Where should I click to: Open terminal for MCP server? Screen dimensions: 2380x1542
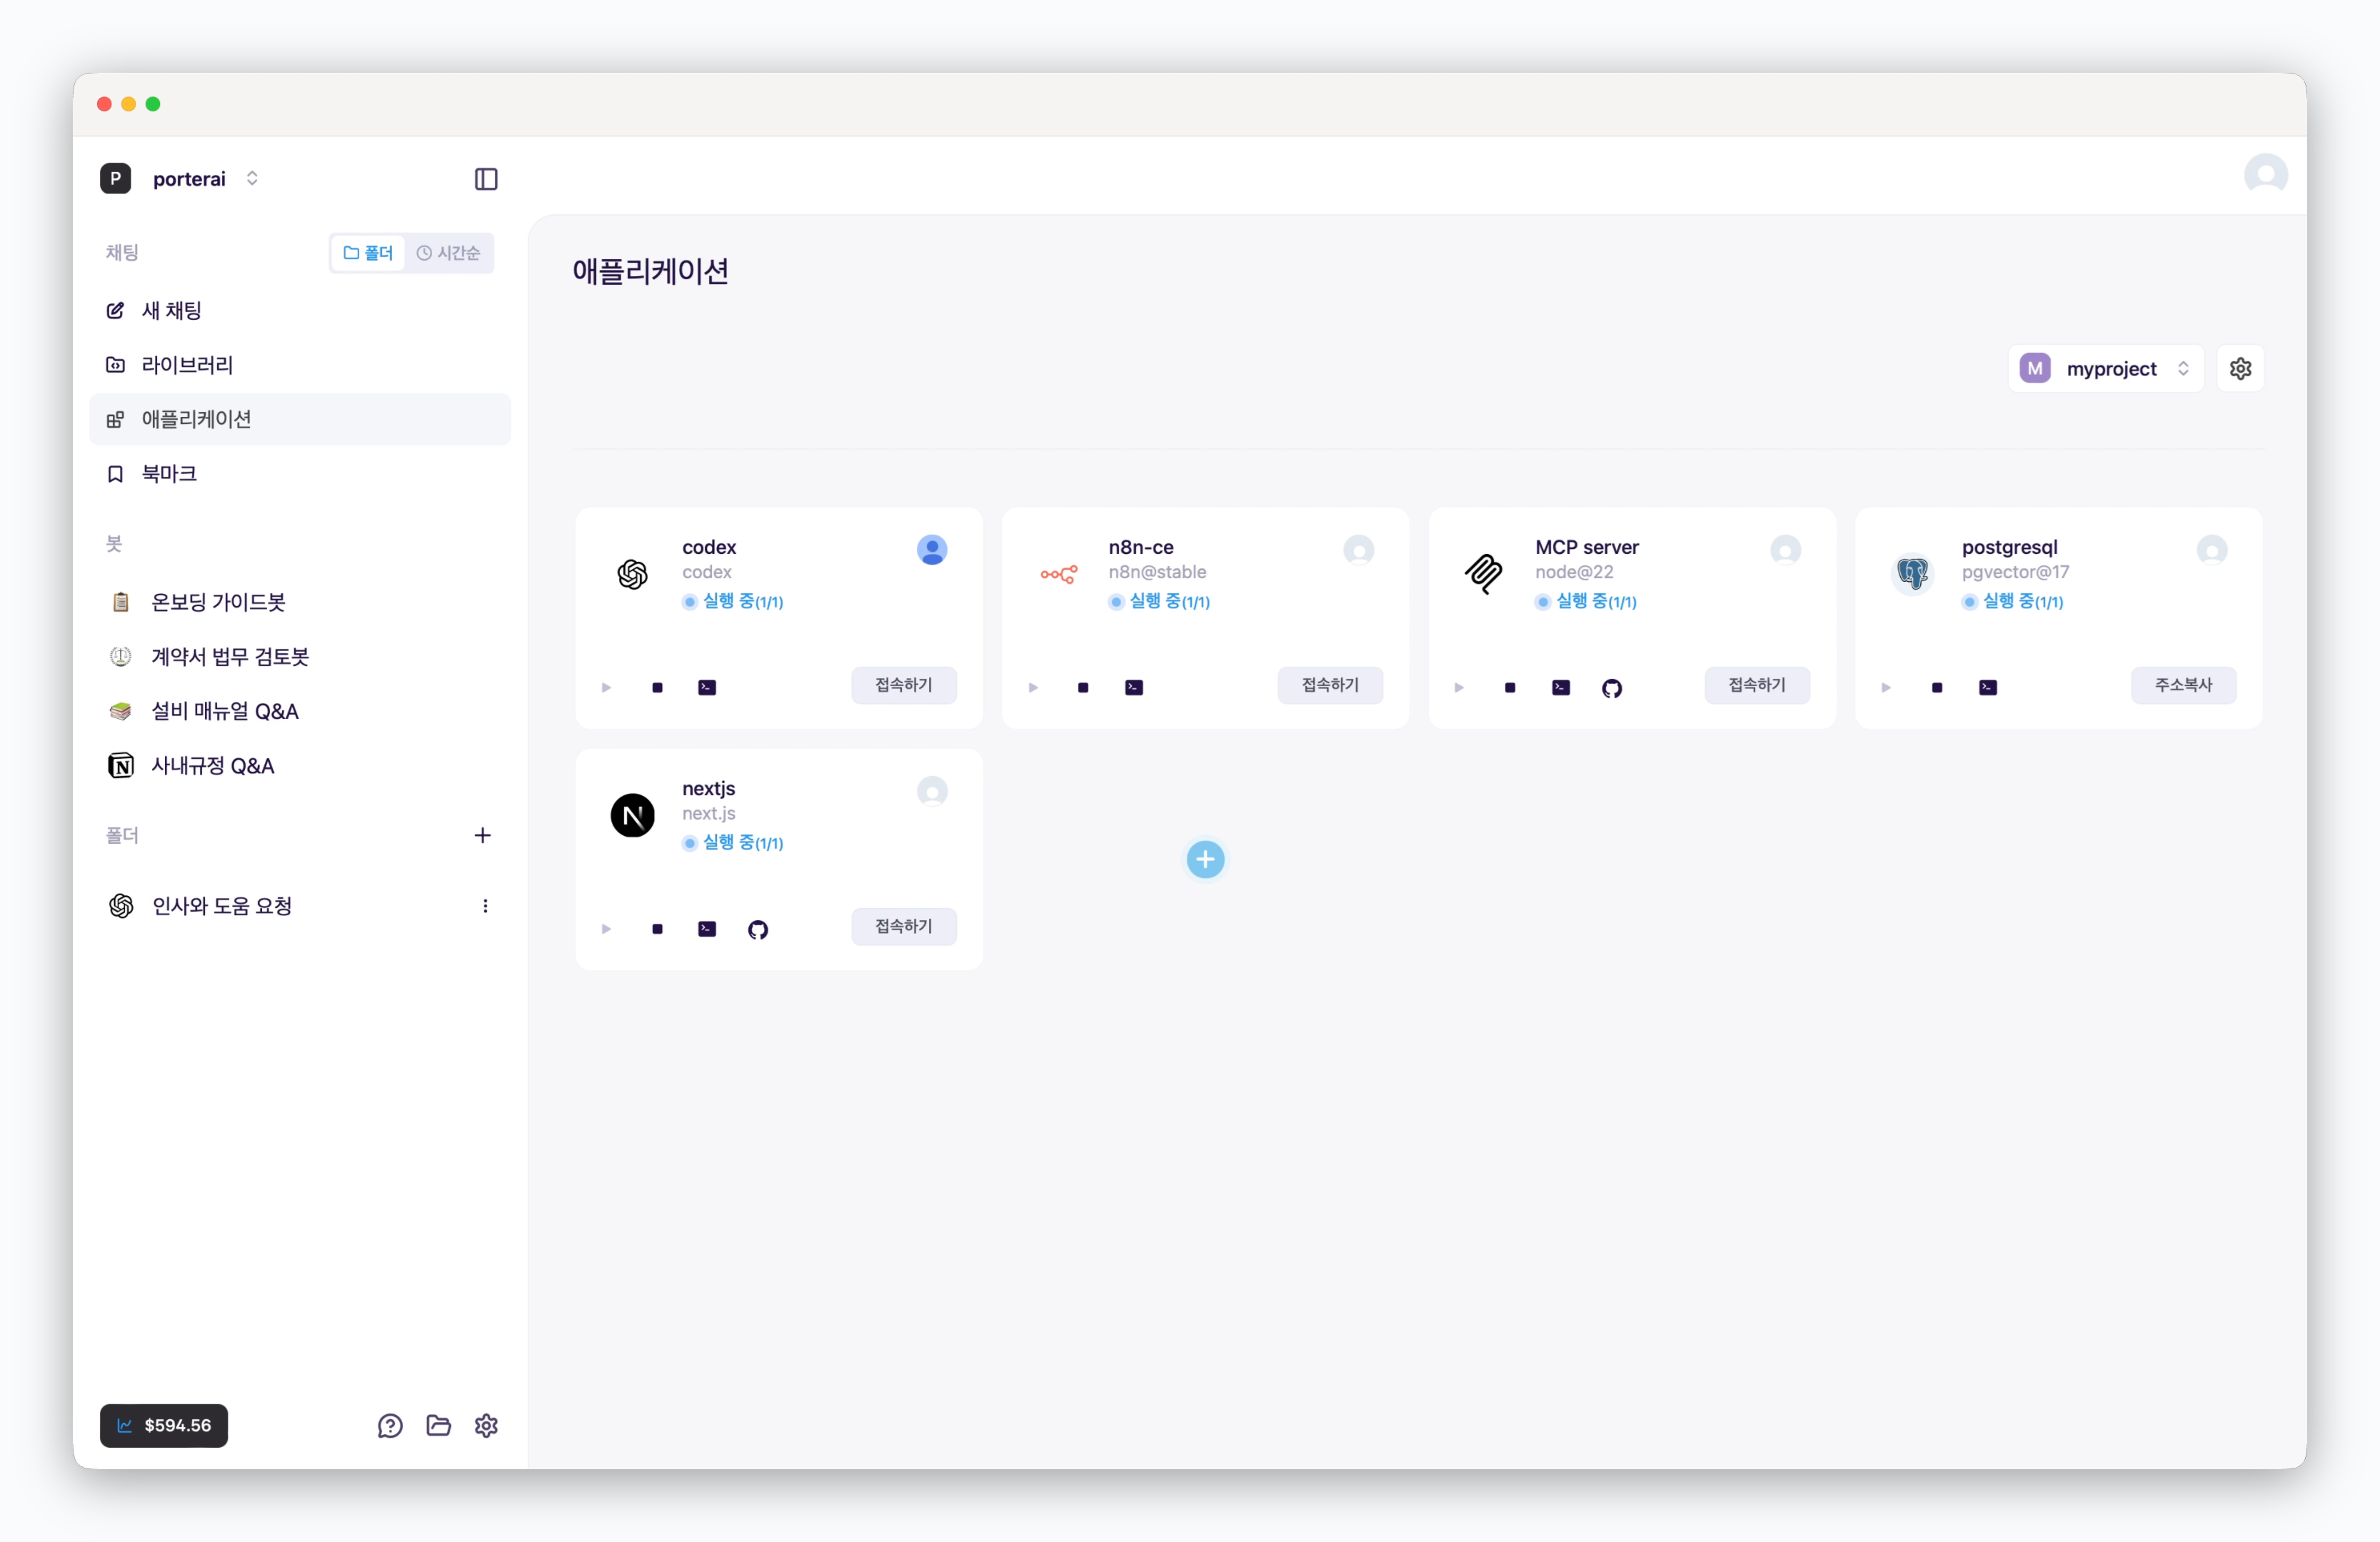click(1561, 688)
